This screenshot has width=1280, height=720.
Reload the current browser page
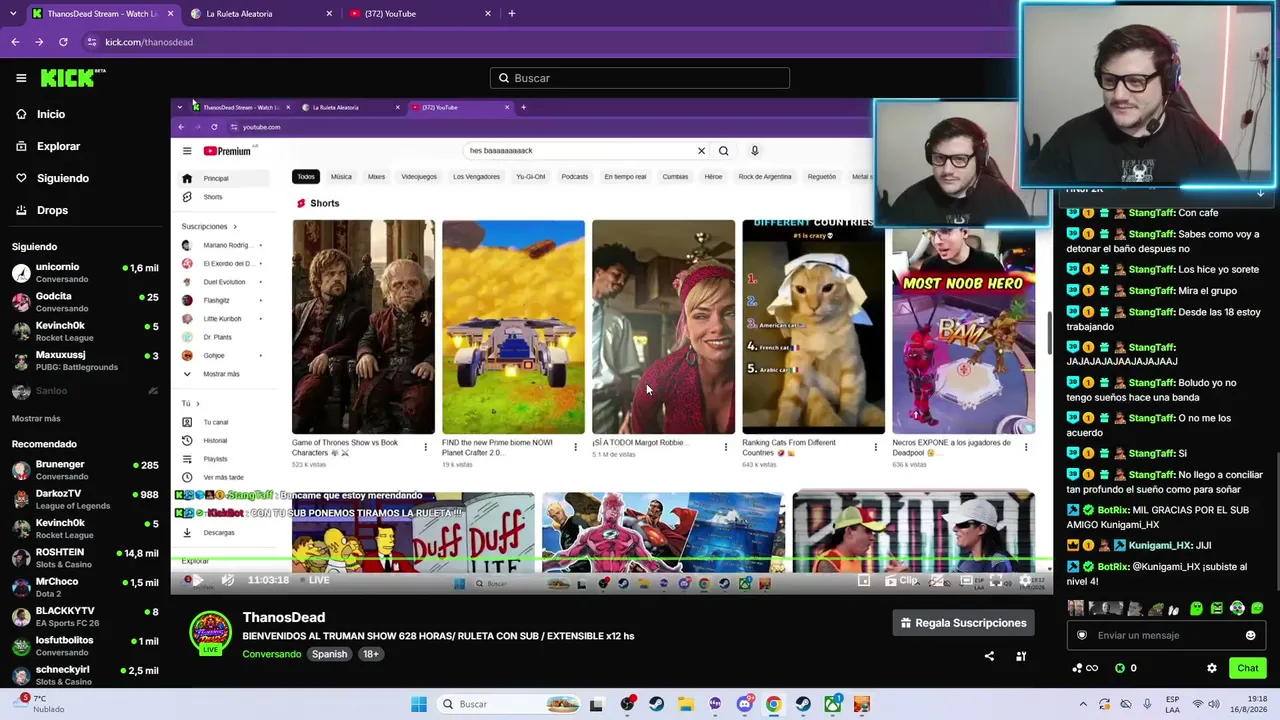pyautogui.click(x=63, y=42)
